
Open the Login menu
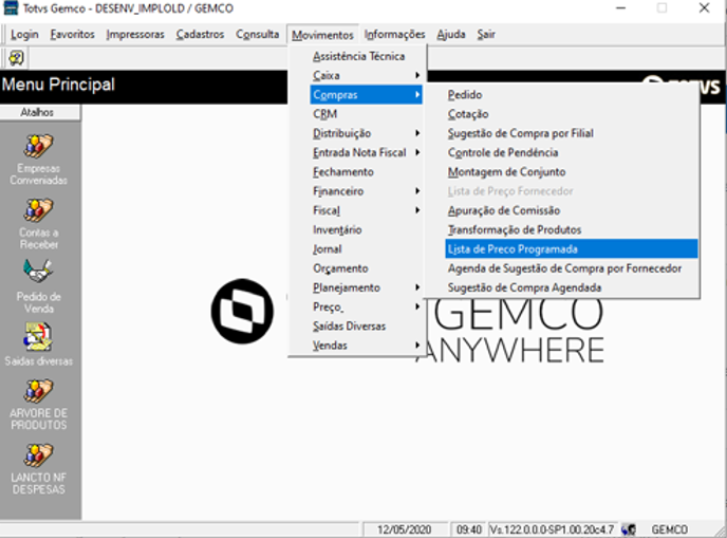pos(25,34)
